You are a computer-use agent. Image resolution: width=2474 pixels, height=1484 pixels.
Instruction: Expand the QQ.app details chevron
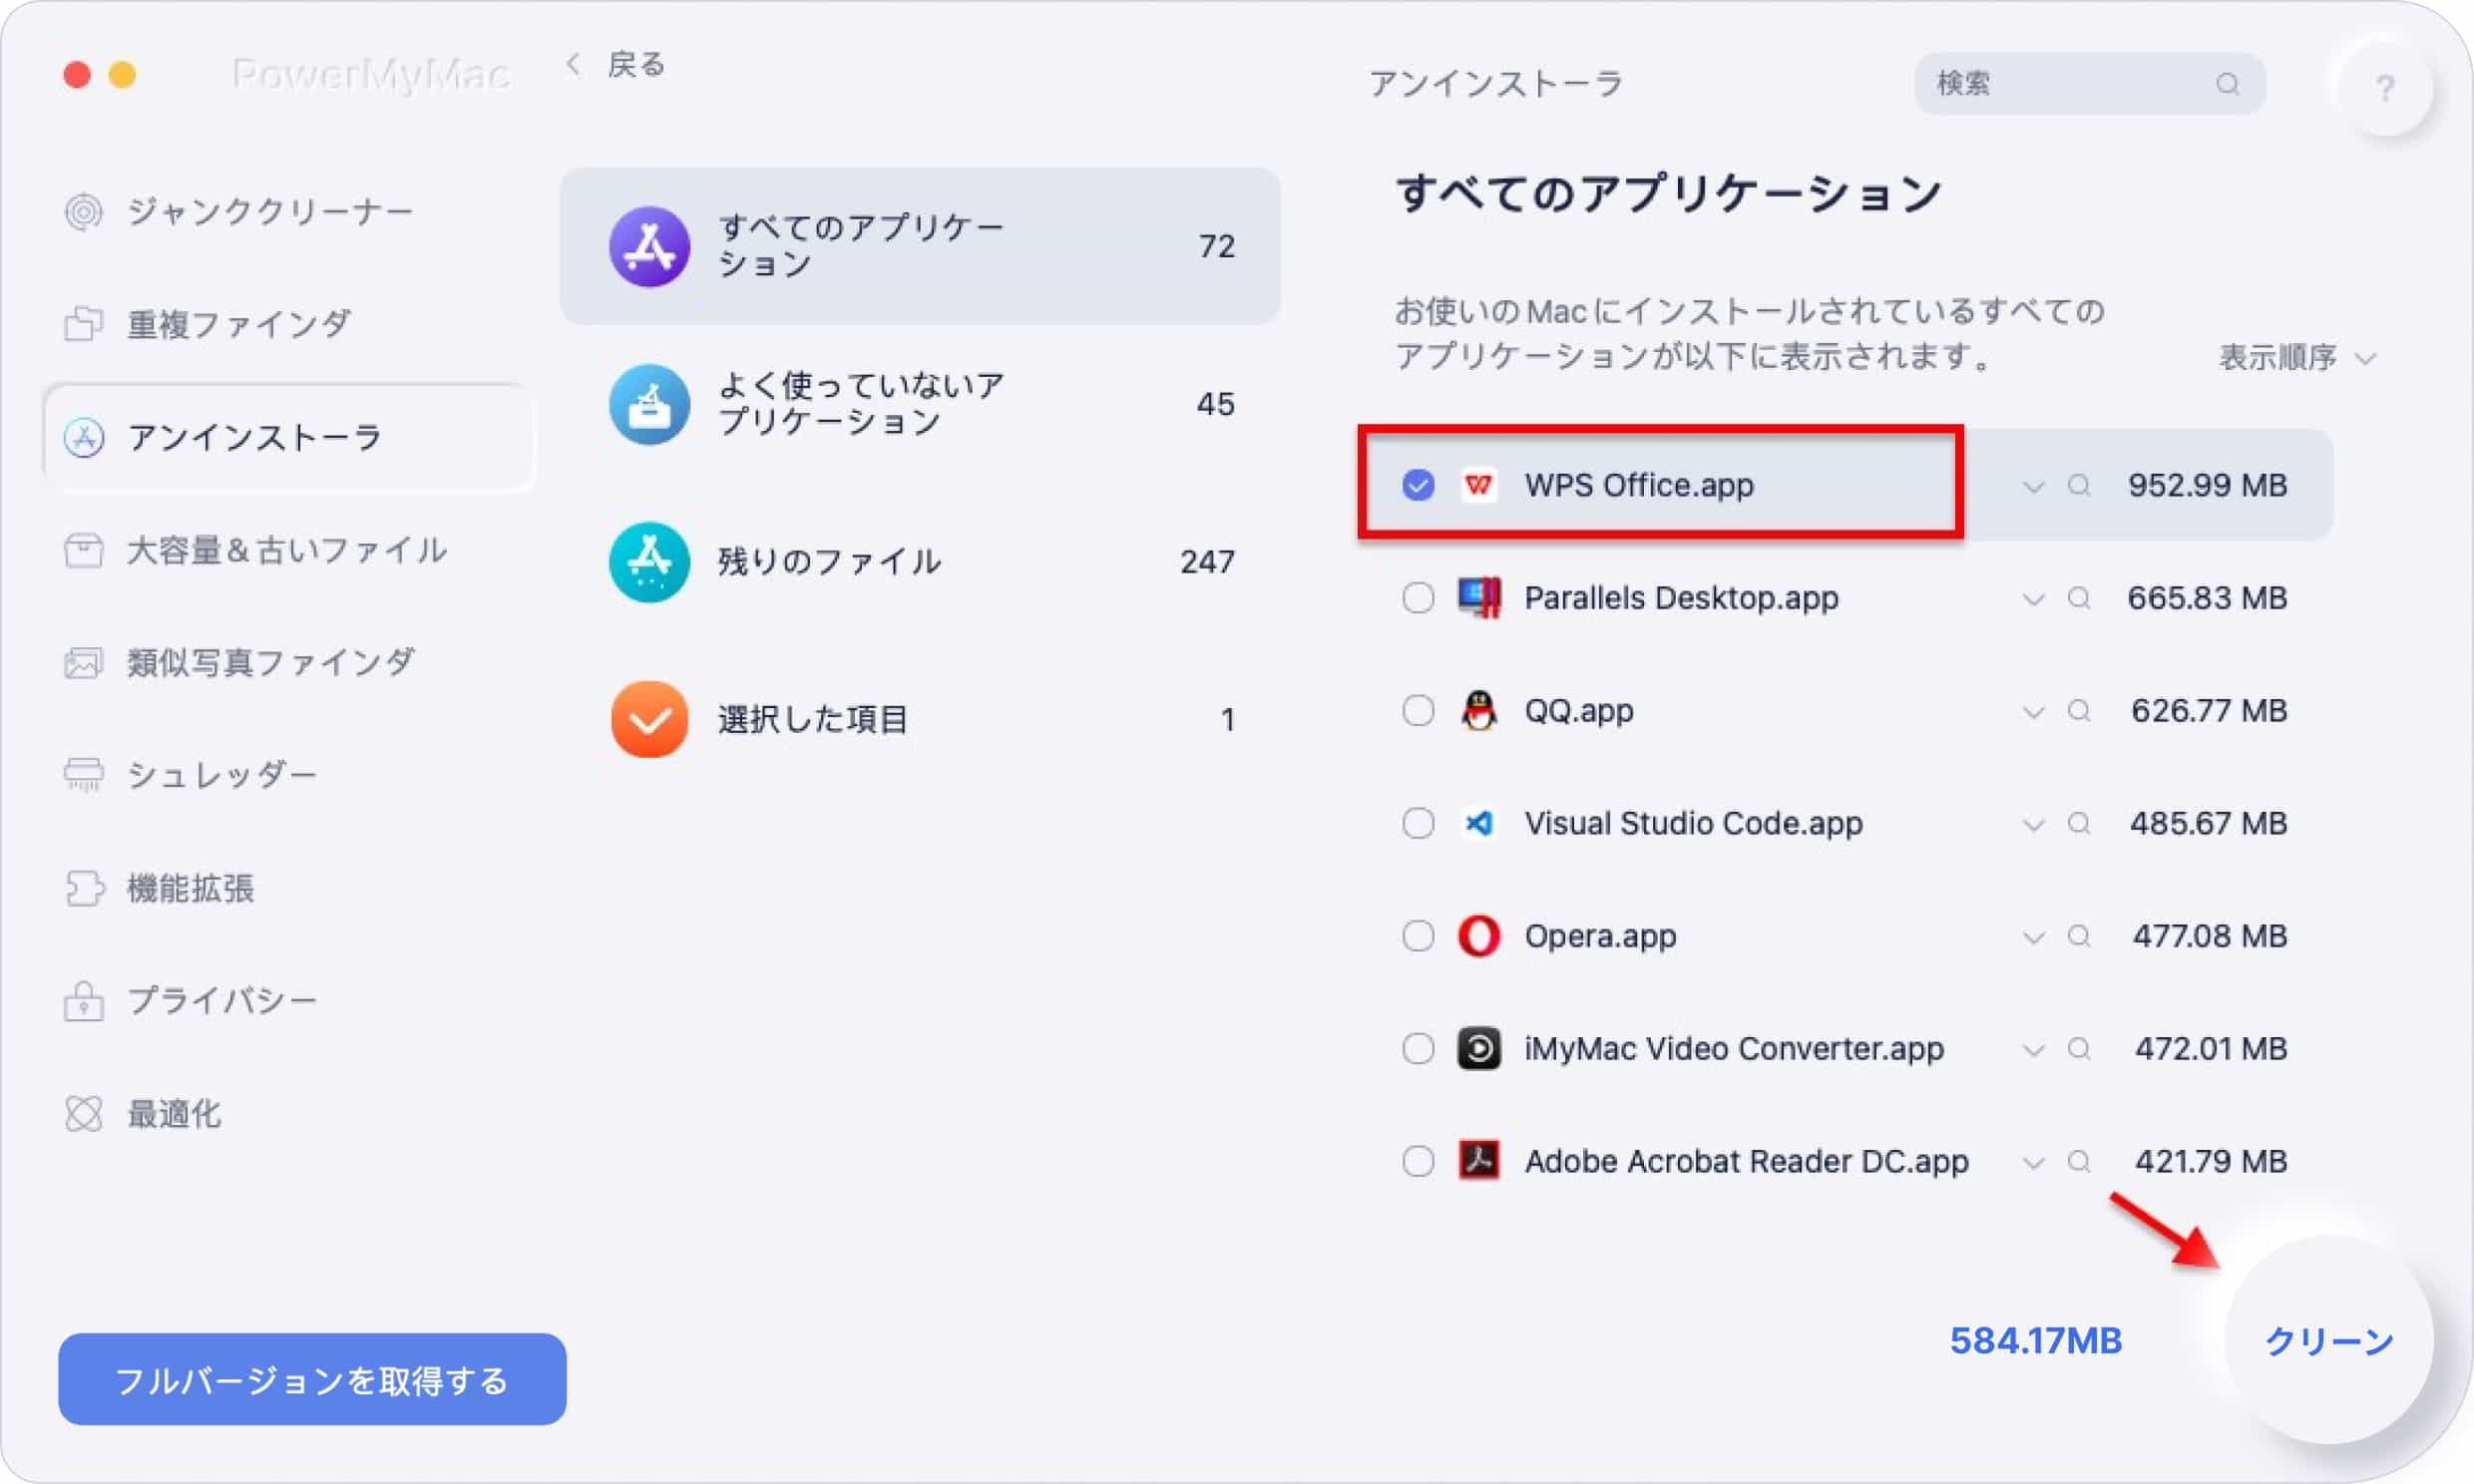coord(2032,710)
